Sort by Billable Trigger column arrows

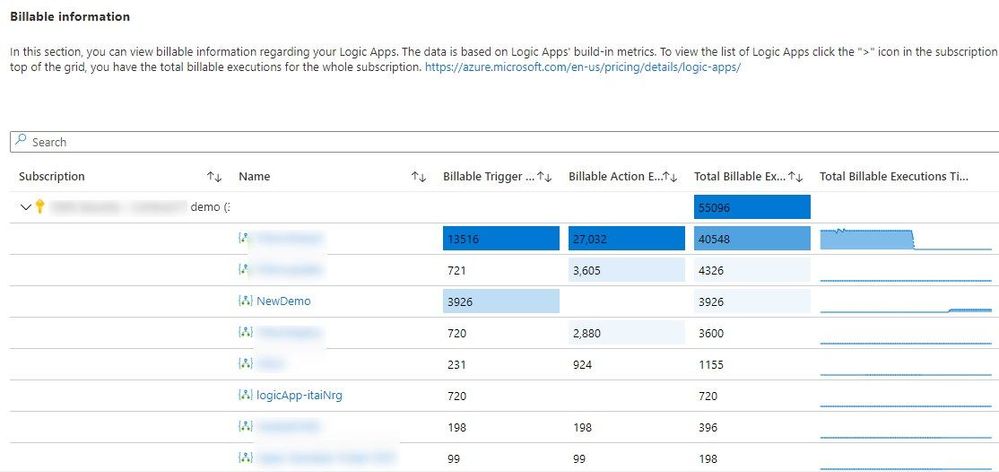point(544,177)
